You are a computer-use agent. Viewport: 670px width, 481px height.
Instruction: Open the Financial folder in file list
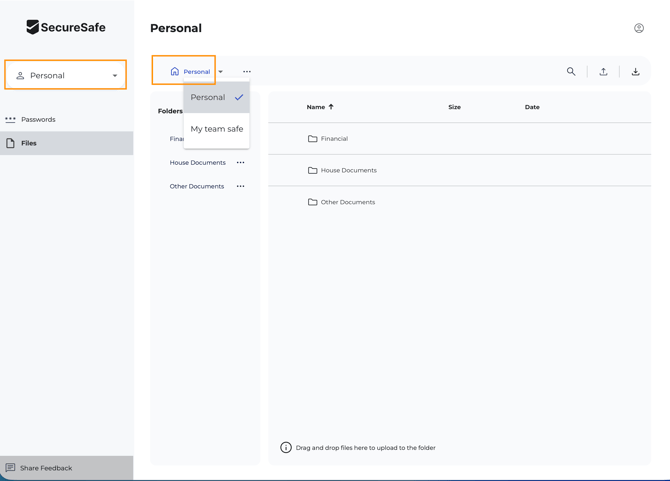(334, 139)
